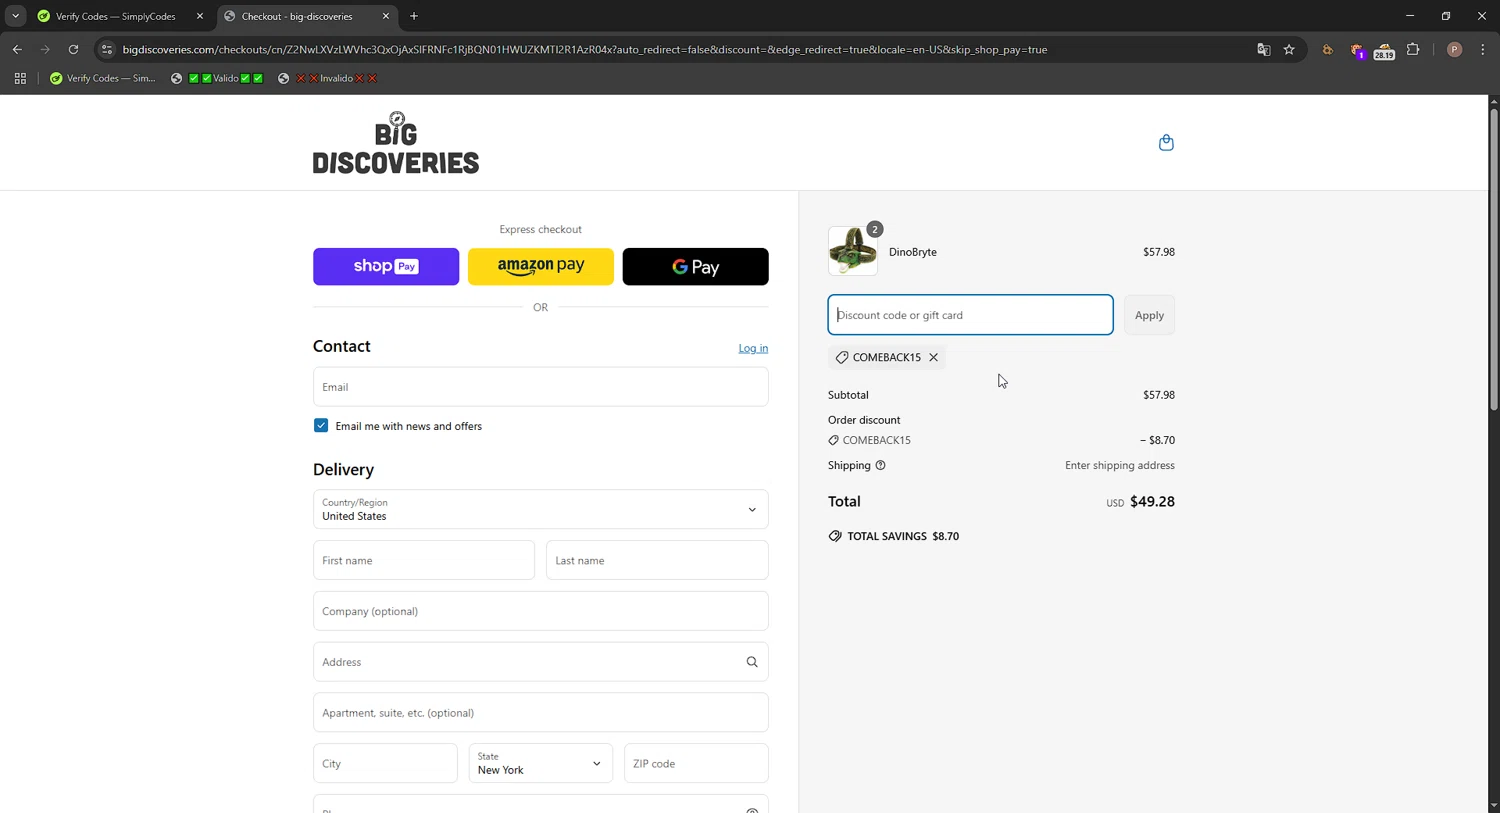
Task: Click the Company (optional) field
Action: 540,611
